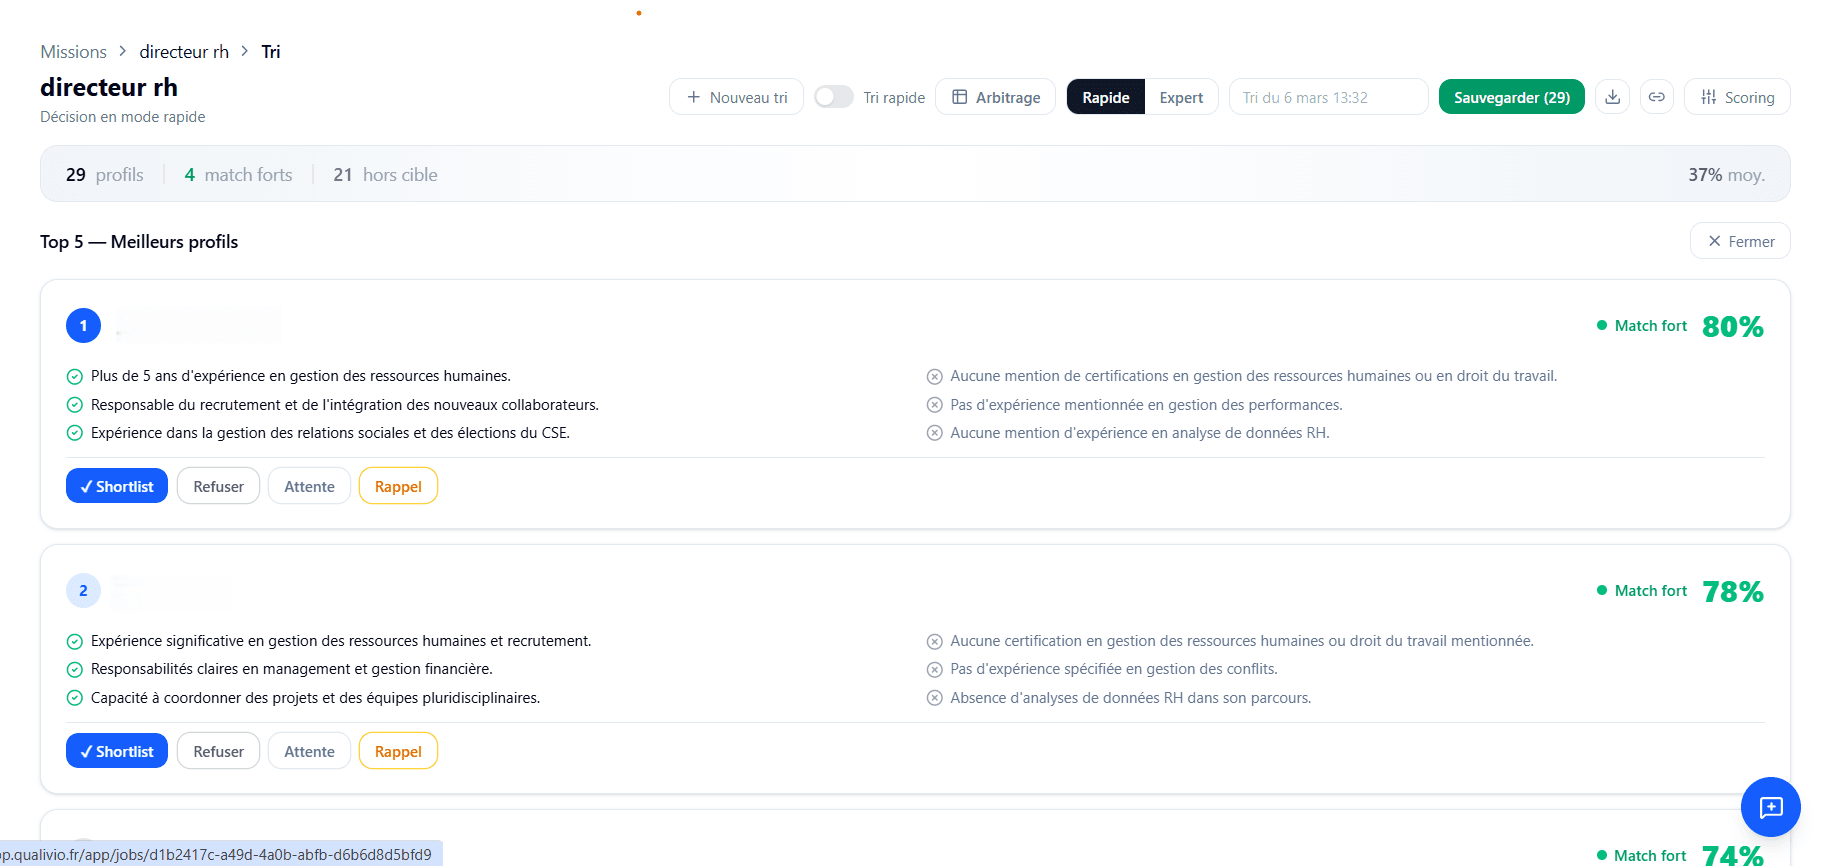Viewport: 1828px width, 866px height.
Task: Click 'Capacité à coordonner des projets' line
Action: pos(315,698)
